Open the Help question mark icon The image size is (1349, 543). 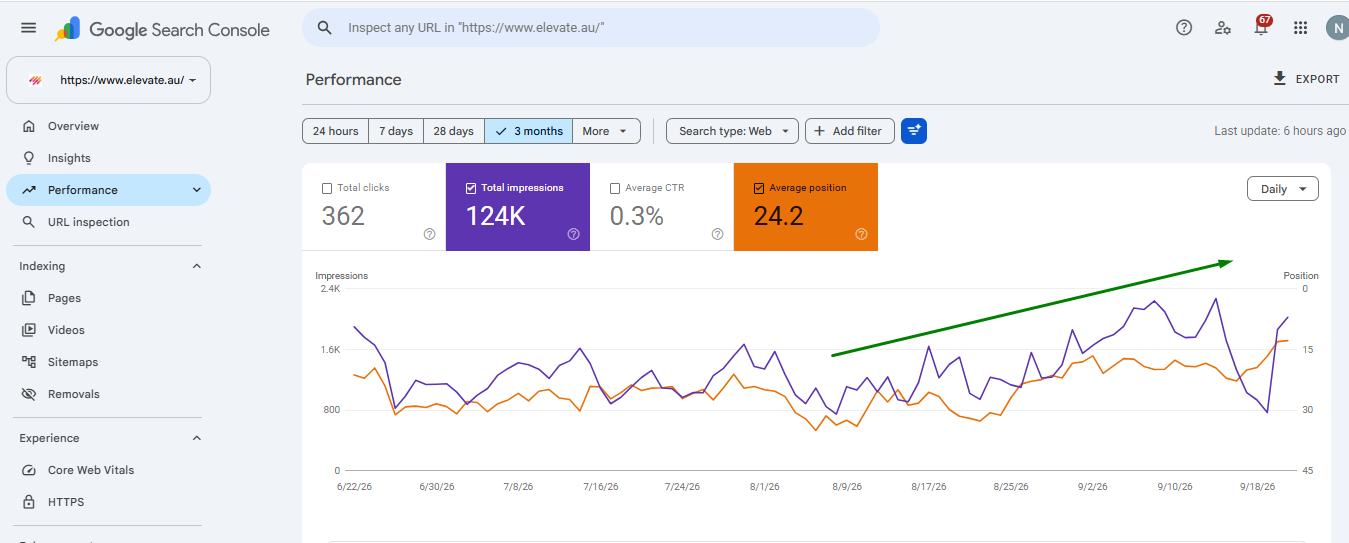[x=1184, y=28]
